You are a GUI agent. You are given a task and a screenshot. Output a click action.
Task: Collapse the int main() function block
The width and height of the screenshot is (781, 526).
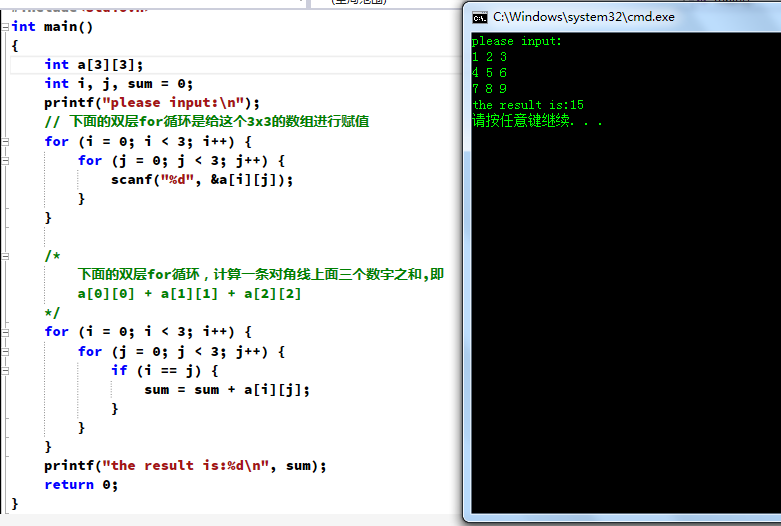[5, 27]
